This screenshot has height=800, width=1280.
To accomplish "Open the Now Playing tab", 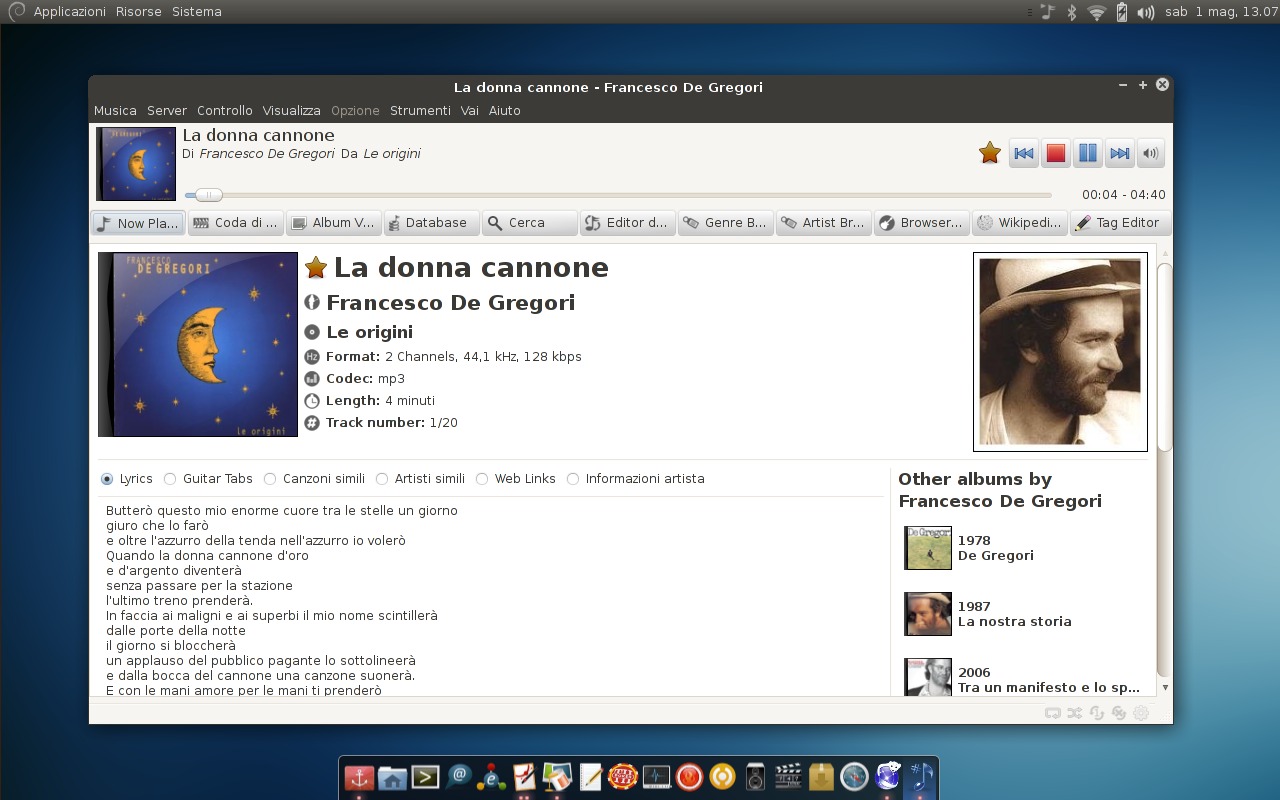I will click(x=138, y=223).
